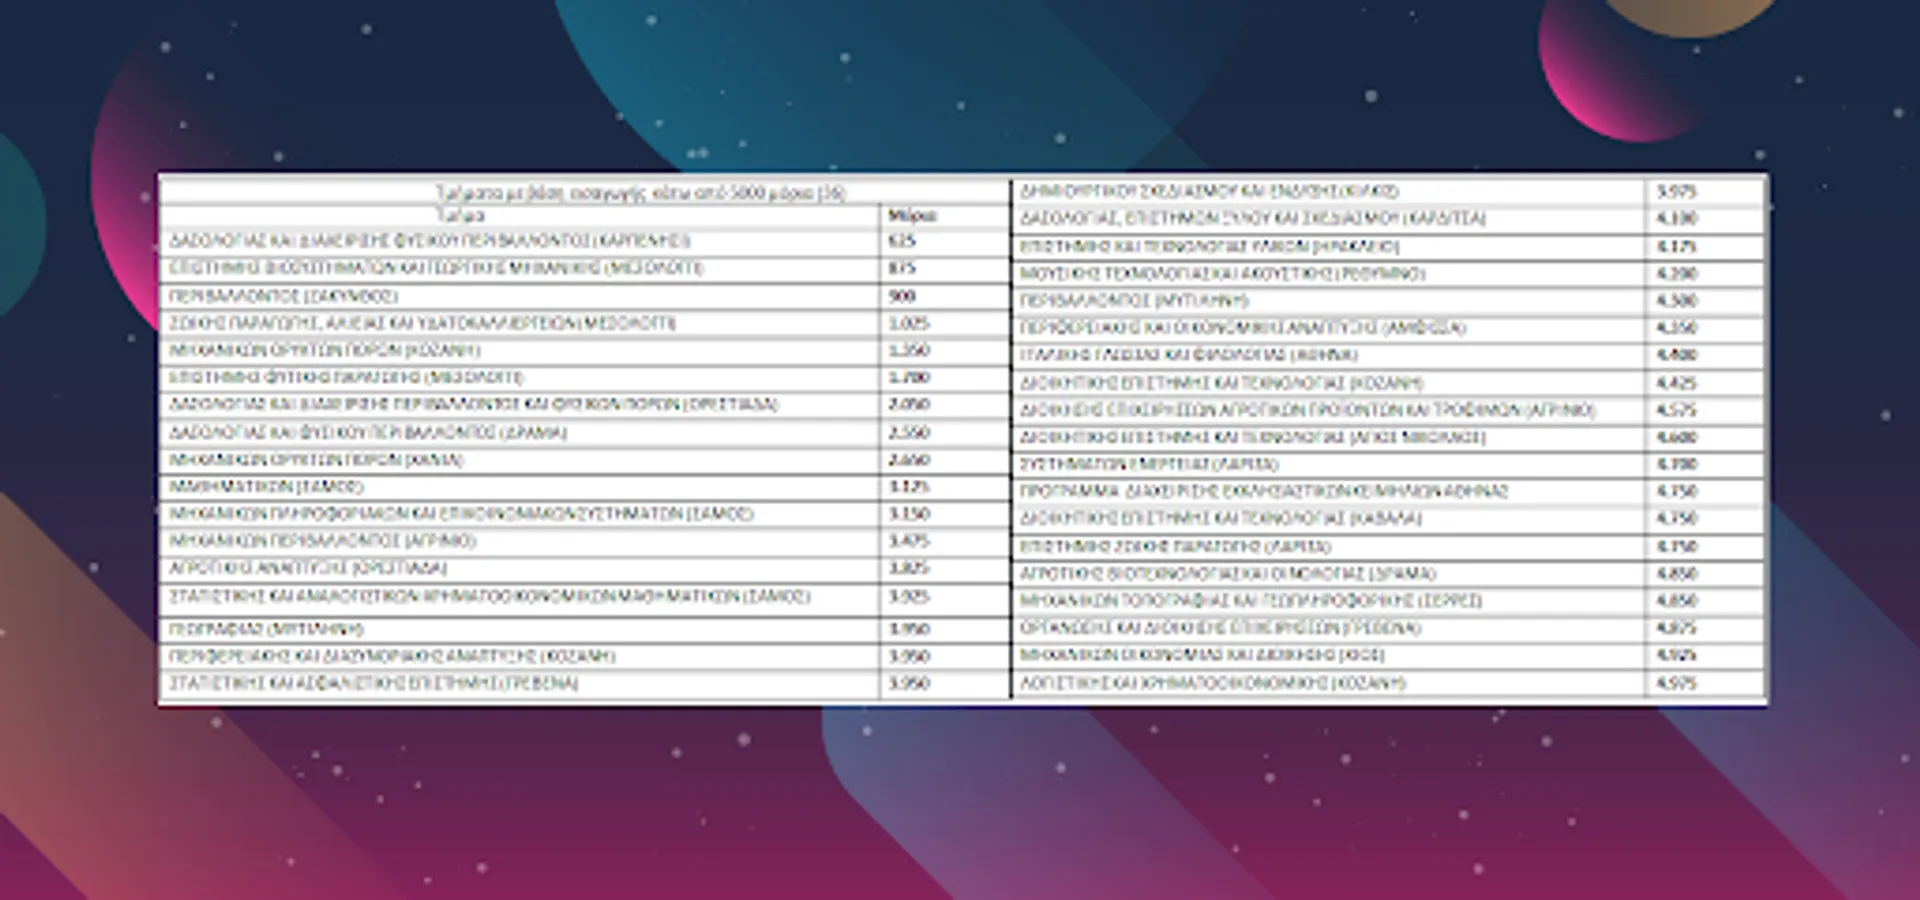The height and width of the screenshot is (900, 1920).
Task: Select ΔΙΟΙΚΗΤΙΚΗΣ ΕΠΙΣΤΗΜΗΣ ΚΑΙ ΤΕΧΝΟΛΟΓΙΑΣ (ΚΟΖΑΝΗ)
Action: click(1221, 383)
